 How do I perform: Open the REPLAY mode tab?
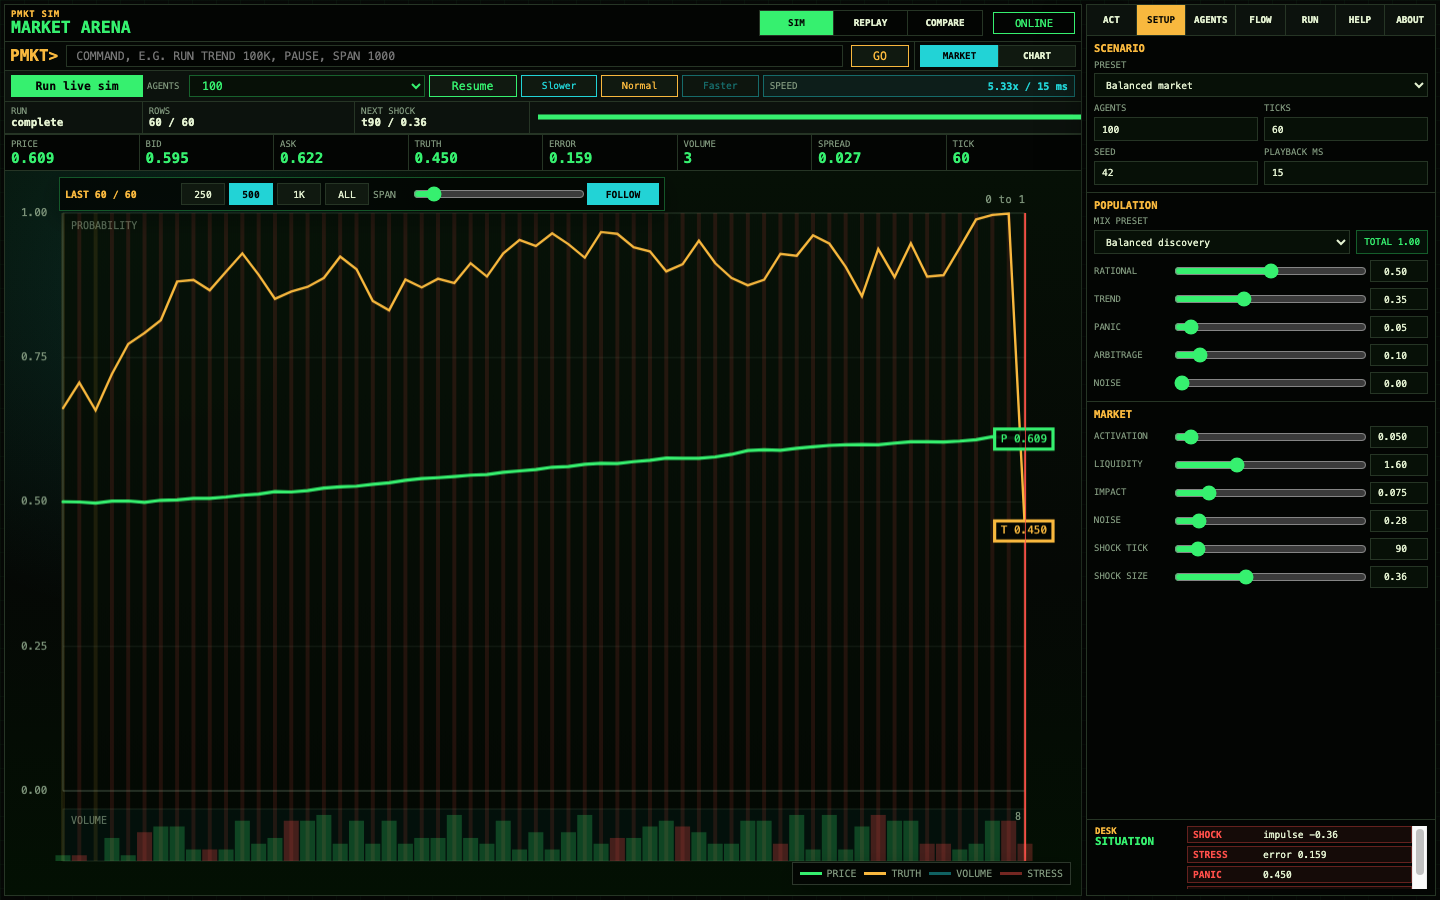pos(870,23)
